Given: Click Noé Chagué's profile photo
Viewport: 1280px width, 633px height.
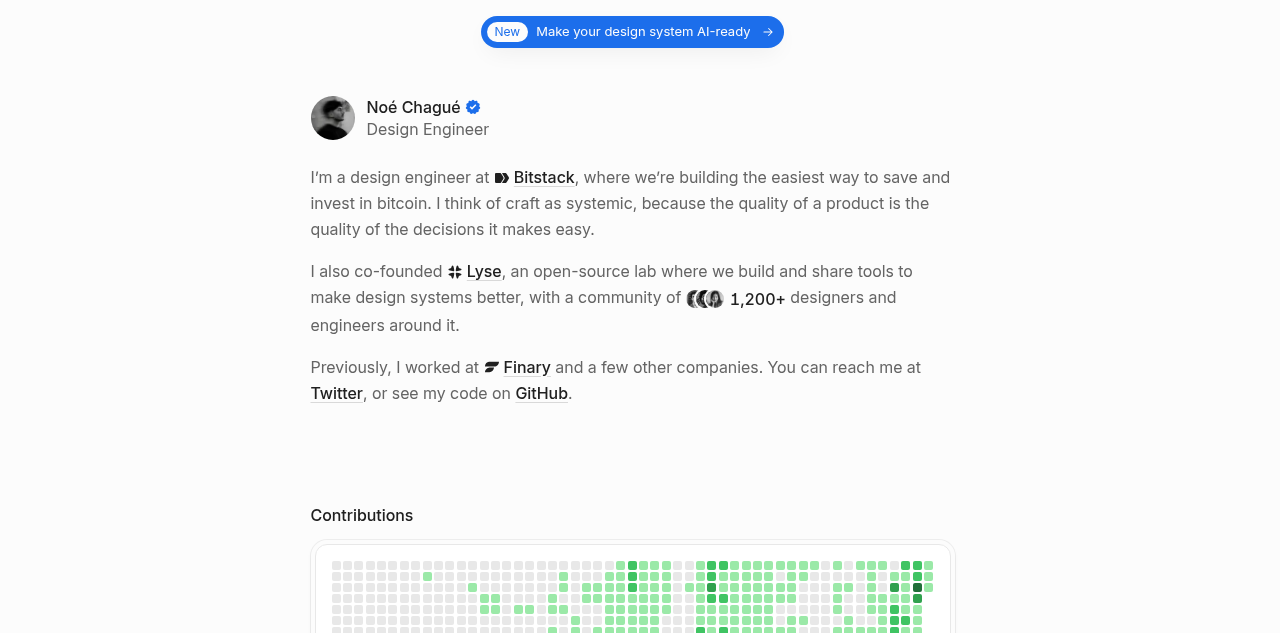Looking at the screenshot, I should [x=333, y=118].
